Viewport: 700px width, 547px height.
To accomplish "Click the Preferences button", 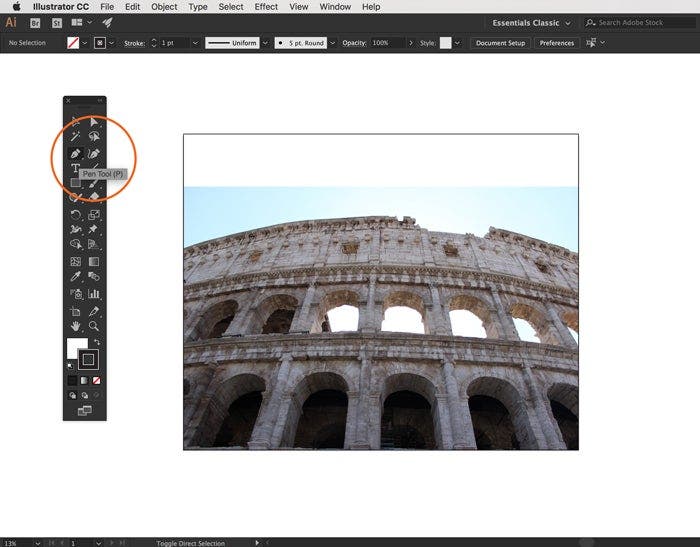I will coord(556,43).
